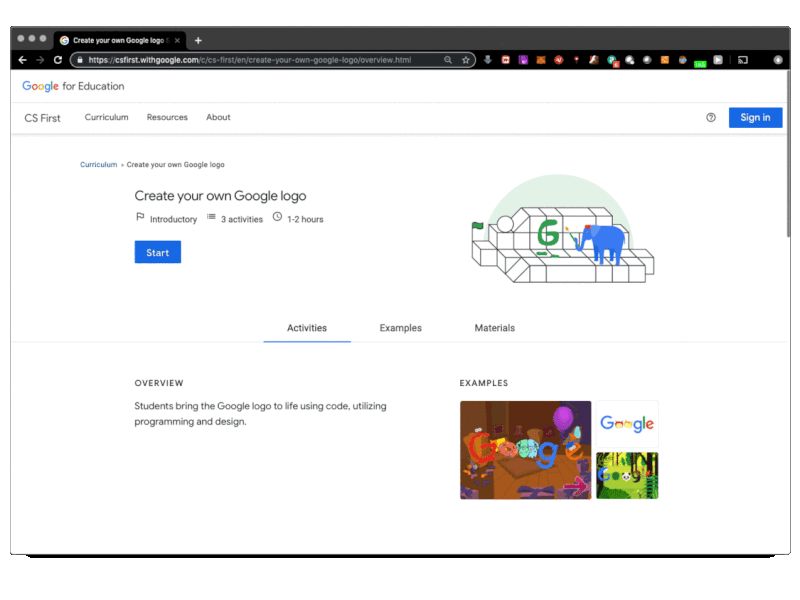Click the browser forward arrow

(40, 60)
